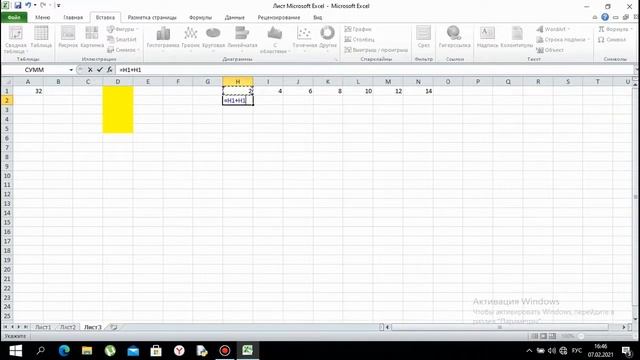
Task: Open File Explorer from the taskbar
Action: tap(87, 351)
